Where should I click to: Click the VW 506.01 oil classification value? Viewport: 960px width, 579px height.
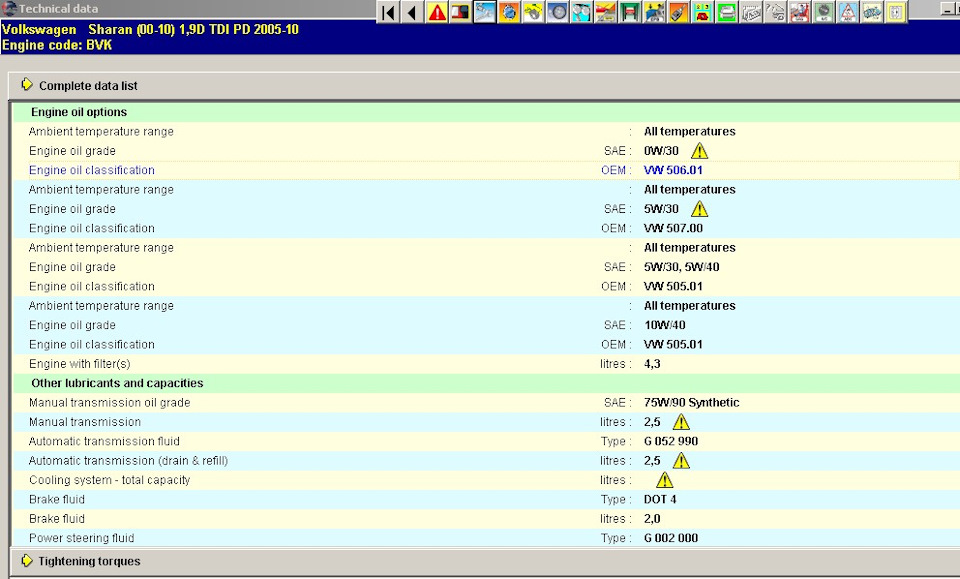673,170
